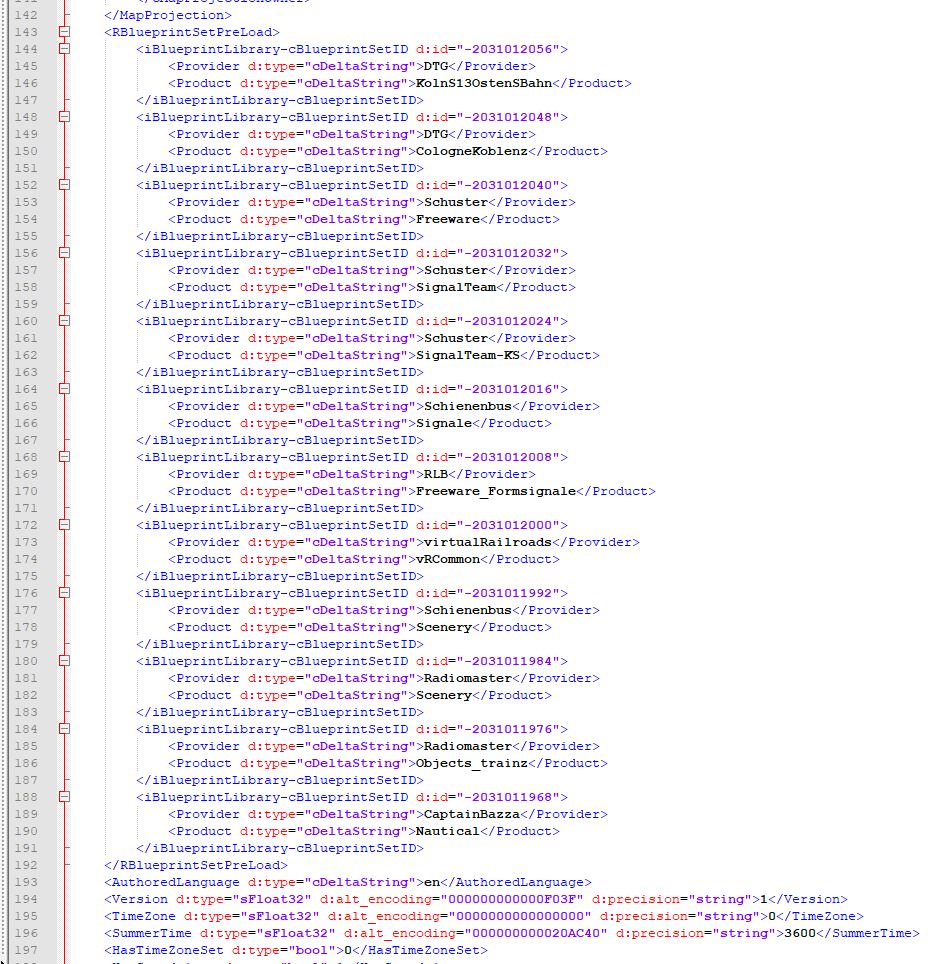The image size is (938, 964).
Task: Click Schienenbus provider on line 165
Action: click(x=468, y=406)
